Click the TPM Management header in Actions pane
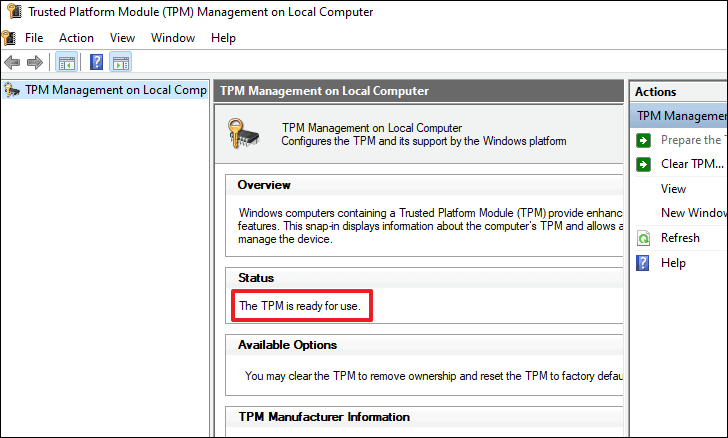This screenshot has width=728, height=438. (x=679, y=116)
